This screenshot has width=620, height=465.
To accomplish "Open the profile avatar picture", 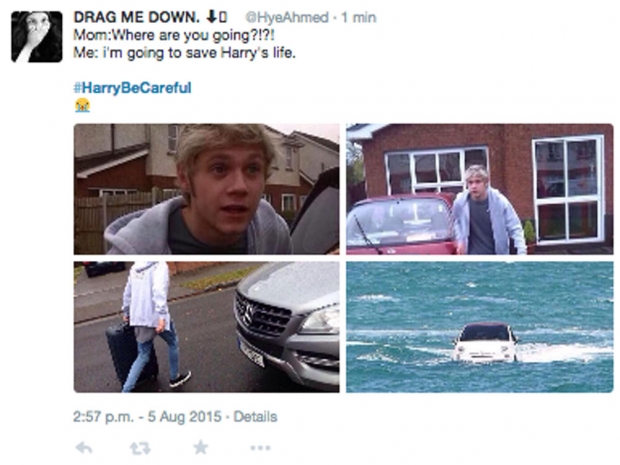I will 37,37.
